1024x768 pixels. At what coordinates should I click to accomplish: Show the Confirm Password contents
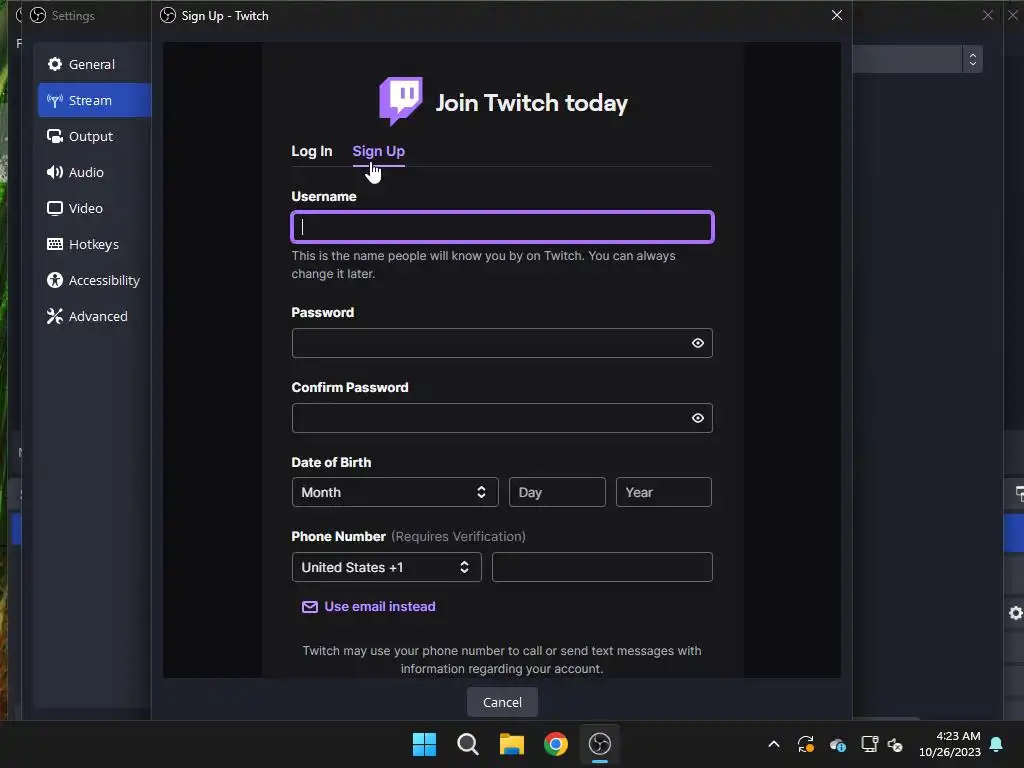pyautogui.click(x=697, y=418)
